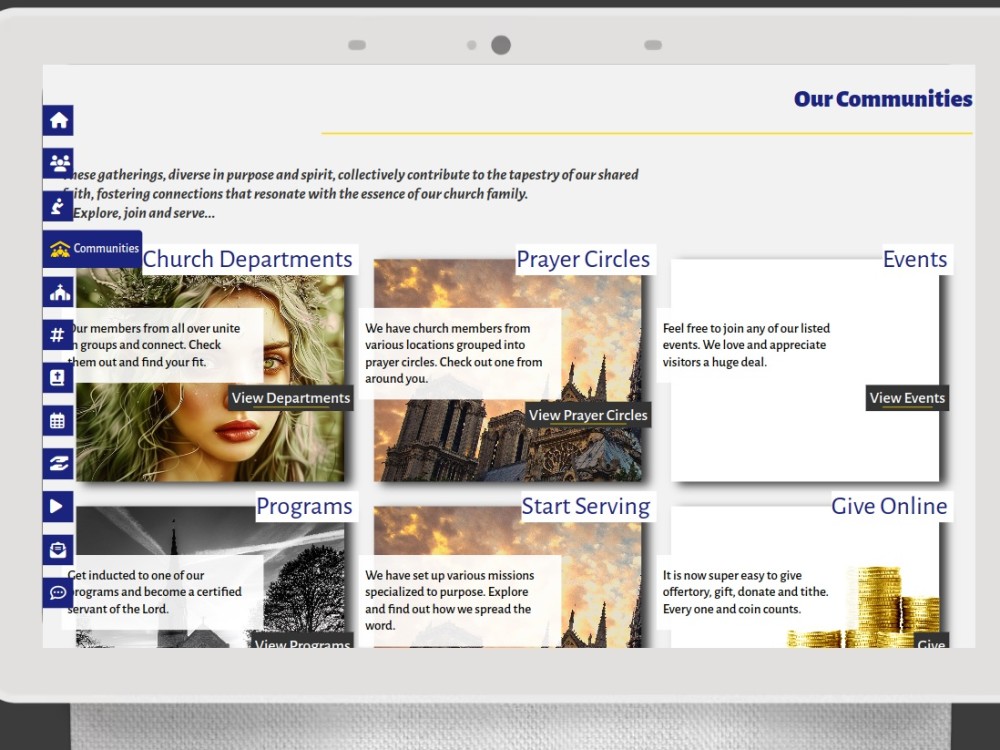Open the Start Serving card heading

tap(585, 506)
